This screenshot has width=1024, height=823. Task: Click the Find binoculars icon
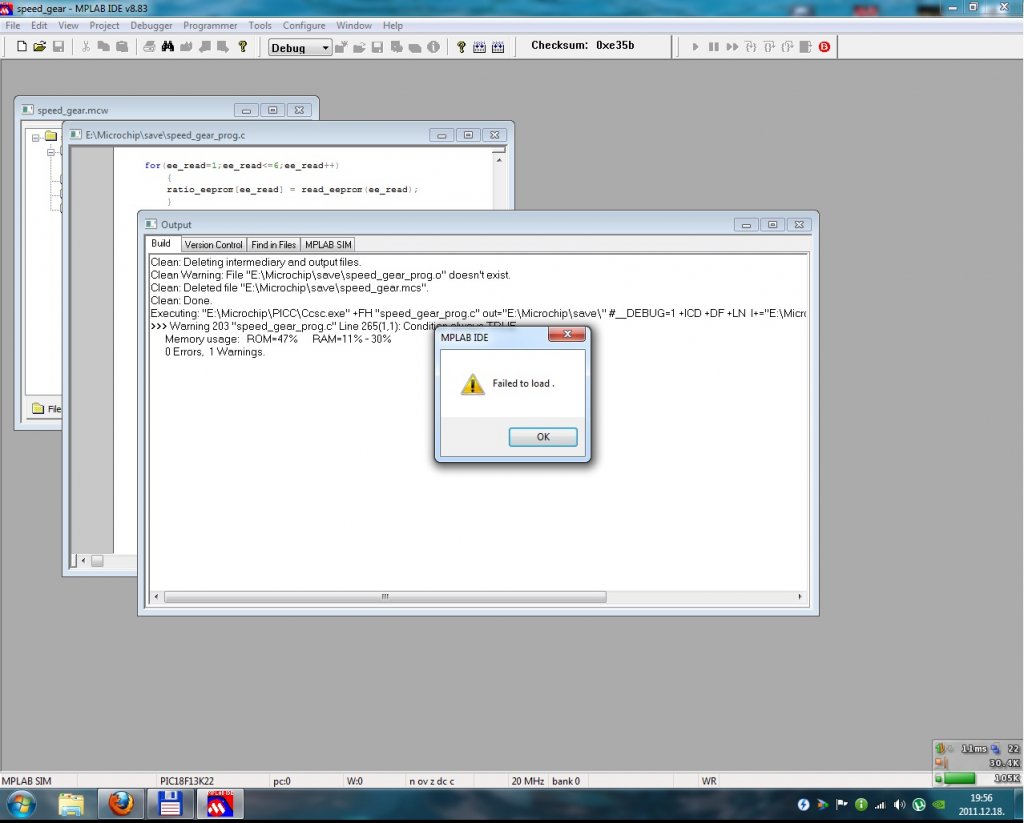pos(168,47)
